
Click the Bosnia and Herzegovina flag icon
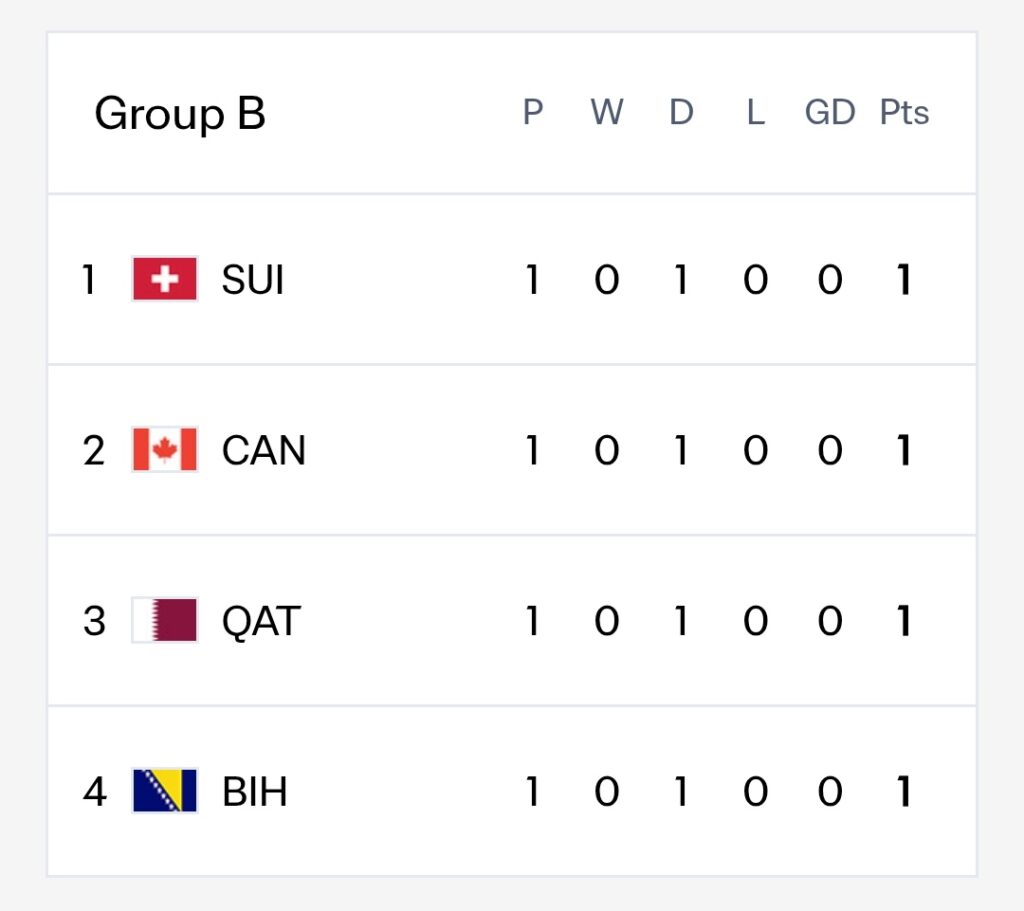(165, 790)
